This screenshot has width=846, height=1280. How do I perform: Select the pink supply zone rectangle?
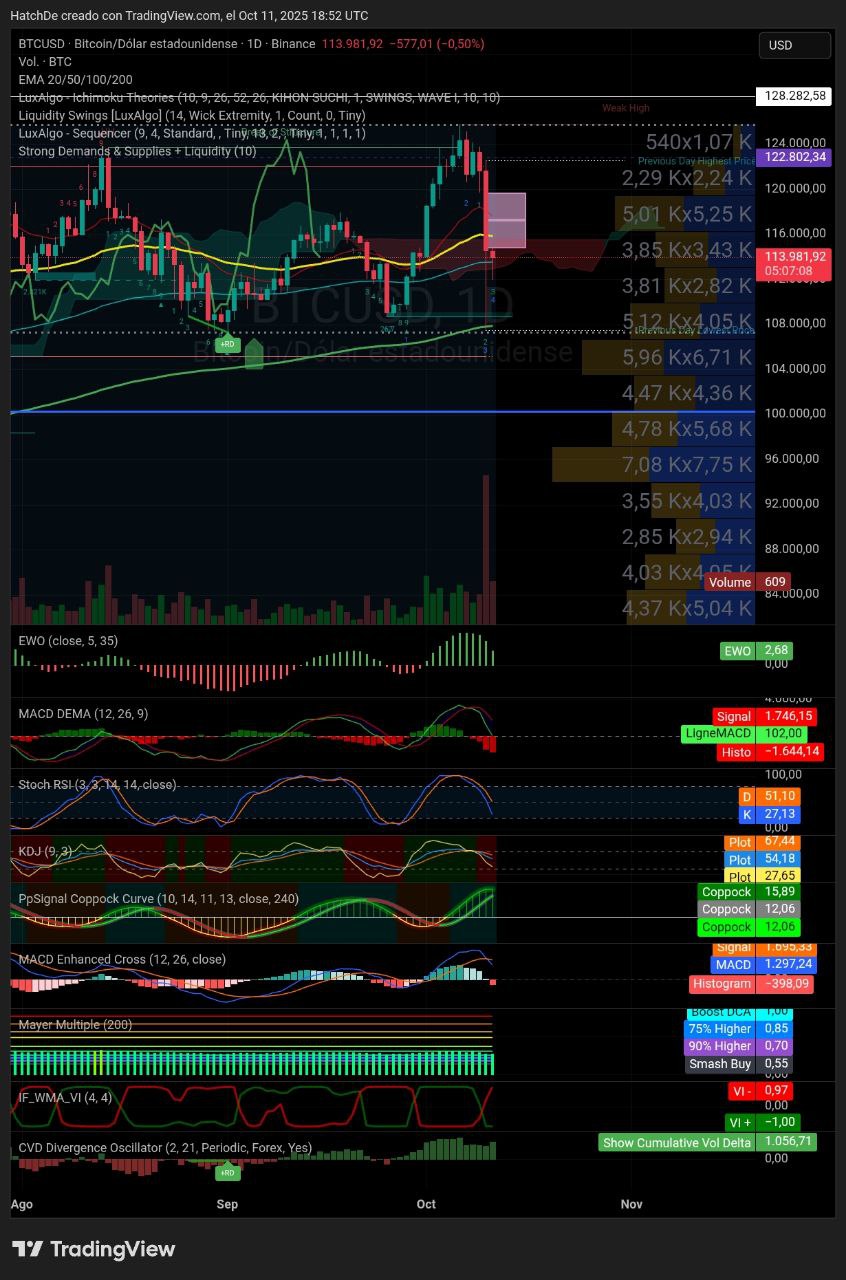pyautogui.click(x=506, y=220)
